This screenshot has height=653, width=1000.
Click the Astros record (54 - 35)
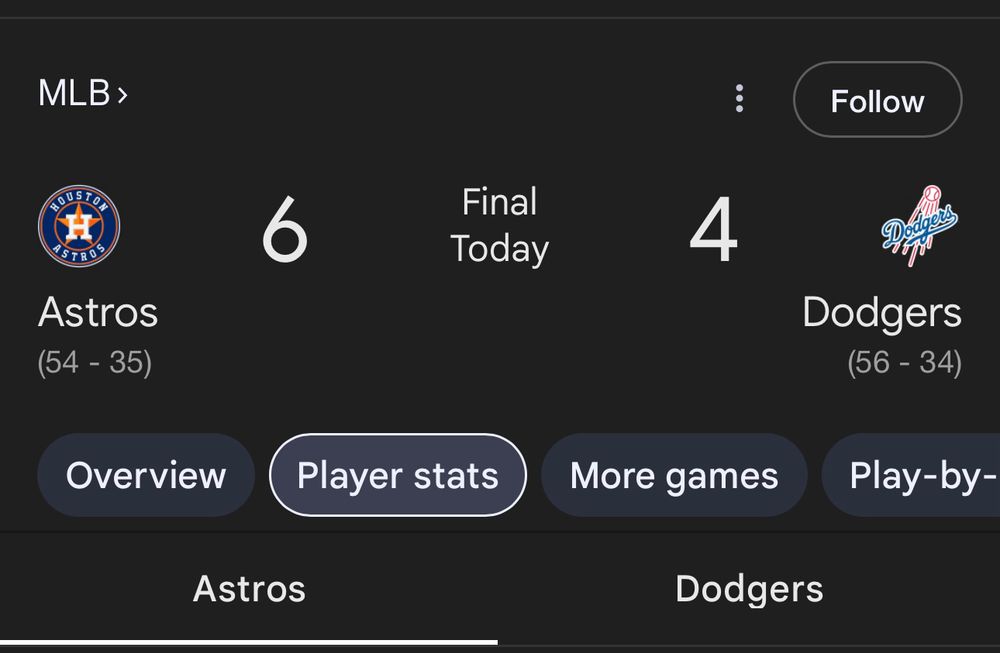pyautogui.click(x=94, y=362)
